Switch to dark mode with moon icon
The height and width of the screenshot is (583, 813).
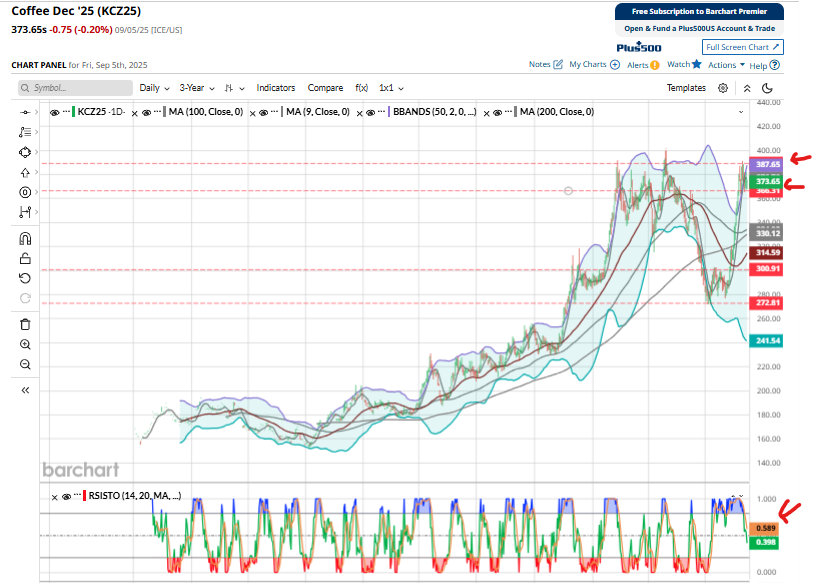tap(767, 88)
